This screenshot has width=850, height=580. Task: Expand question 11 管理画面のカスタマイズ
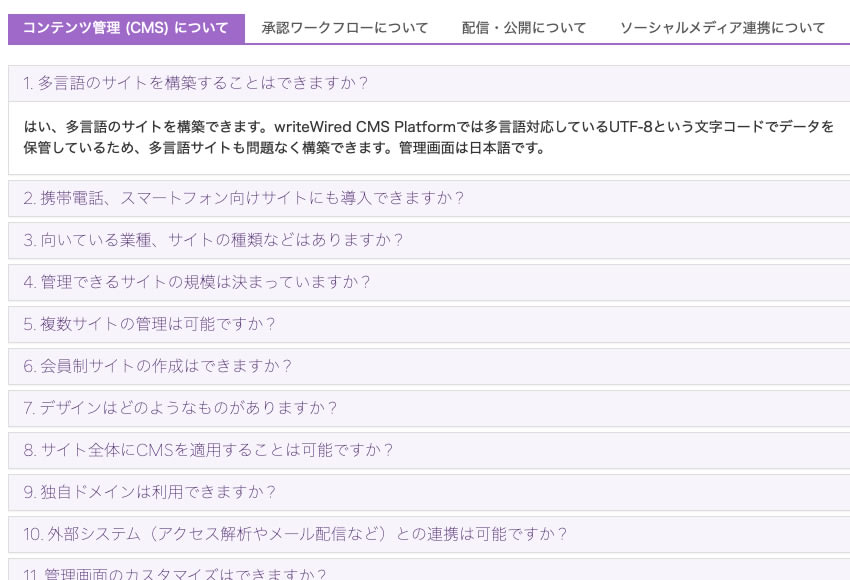tap(429, 570)
